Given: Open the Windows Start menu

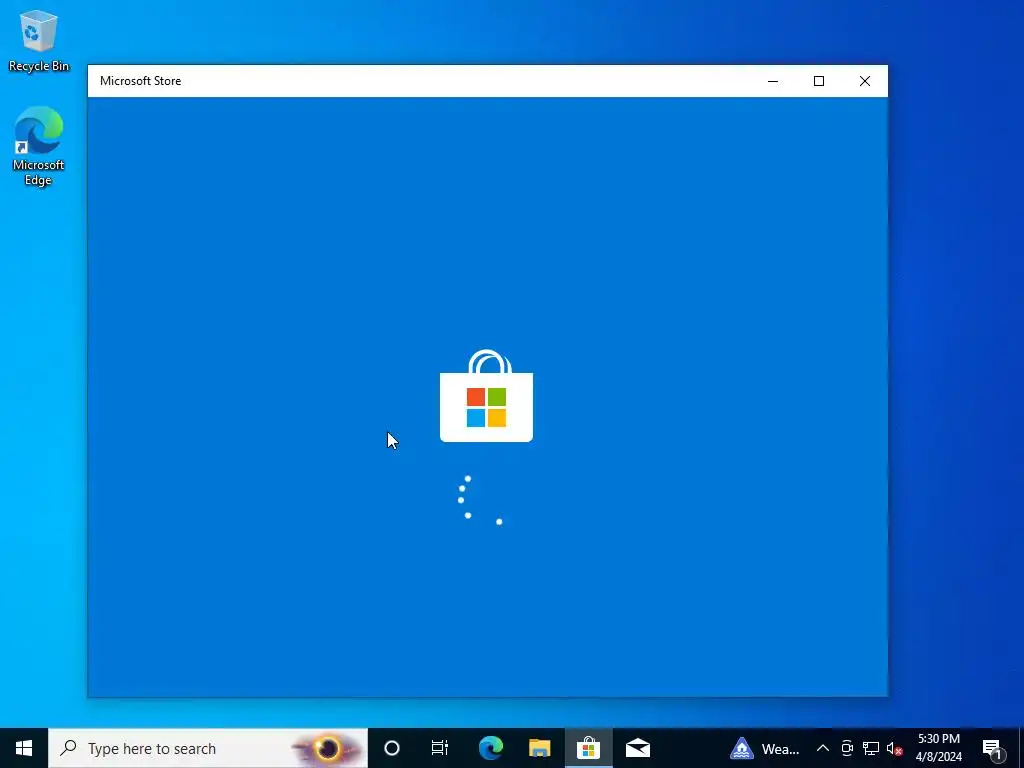Looking at the screenshot, I should click(24, 748).
